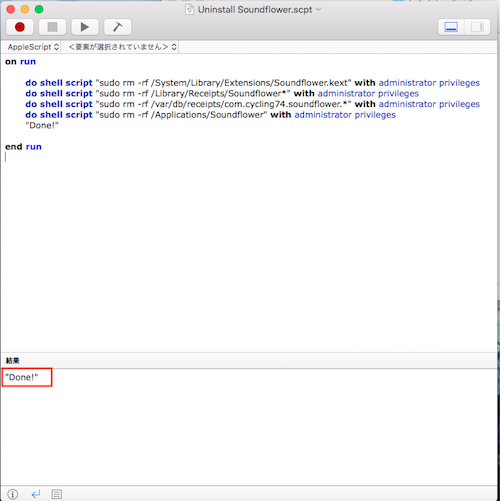Zoom the window with the green button
Image resolution: width=500 pixels, height=501 pixels.
(x=39, y=9)
